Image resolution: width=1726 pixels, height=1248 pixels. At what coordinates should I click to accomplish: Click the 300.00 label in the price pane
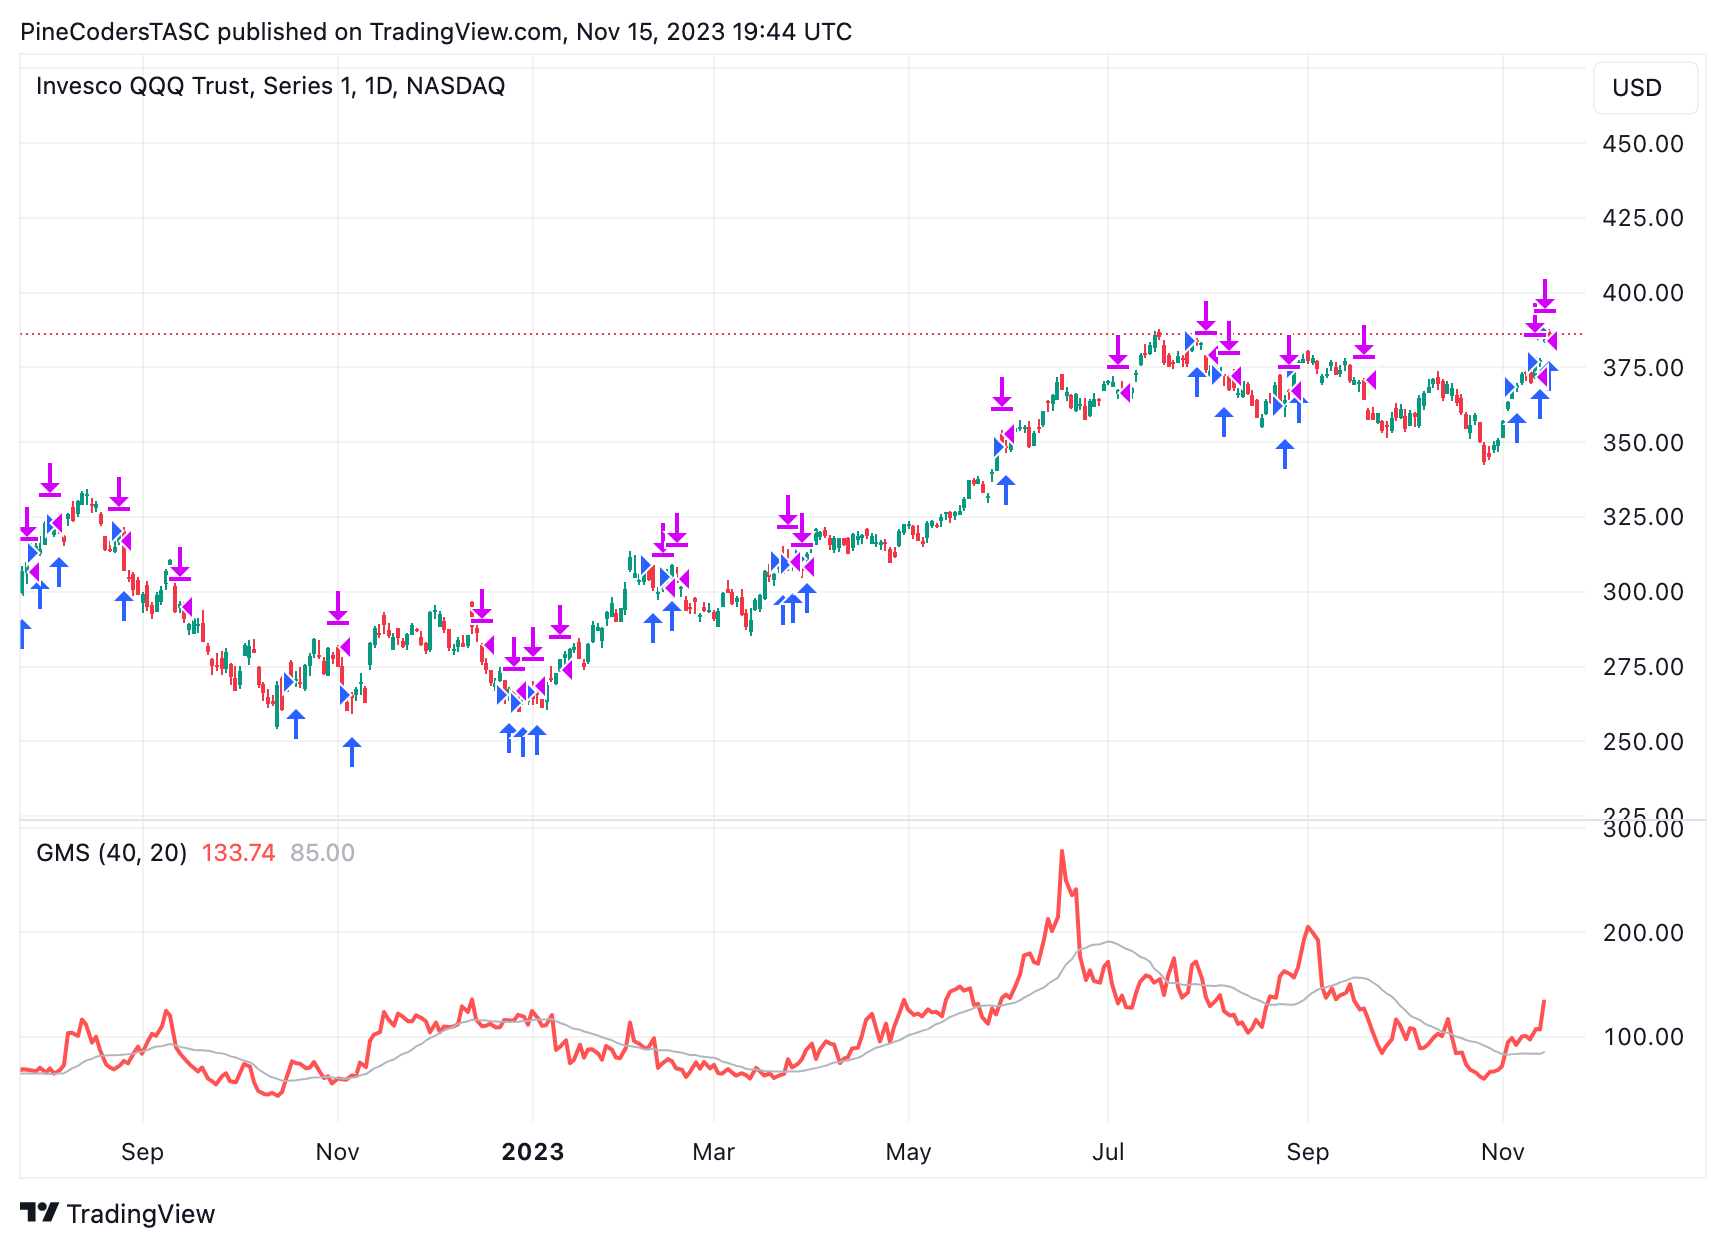(x=1643, y=592)
